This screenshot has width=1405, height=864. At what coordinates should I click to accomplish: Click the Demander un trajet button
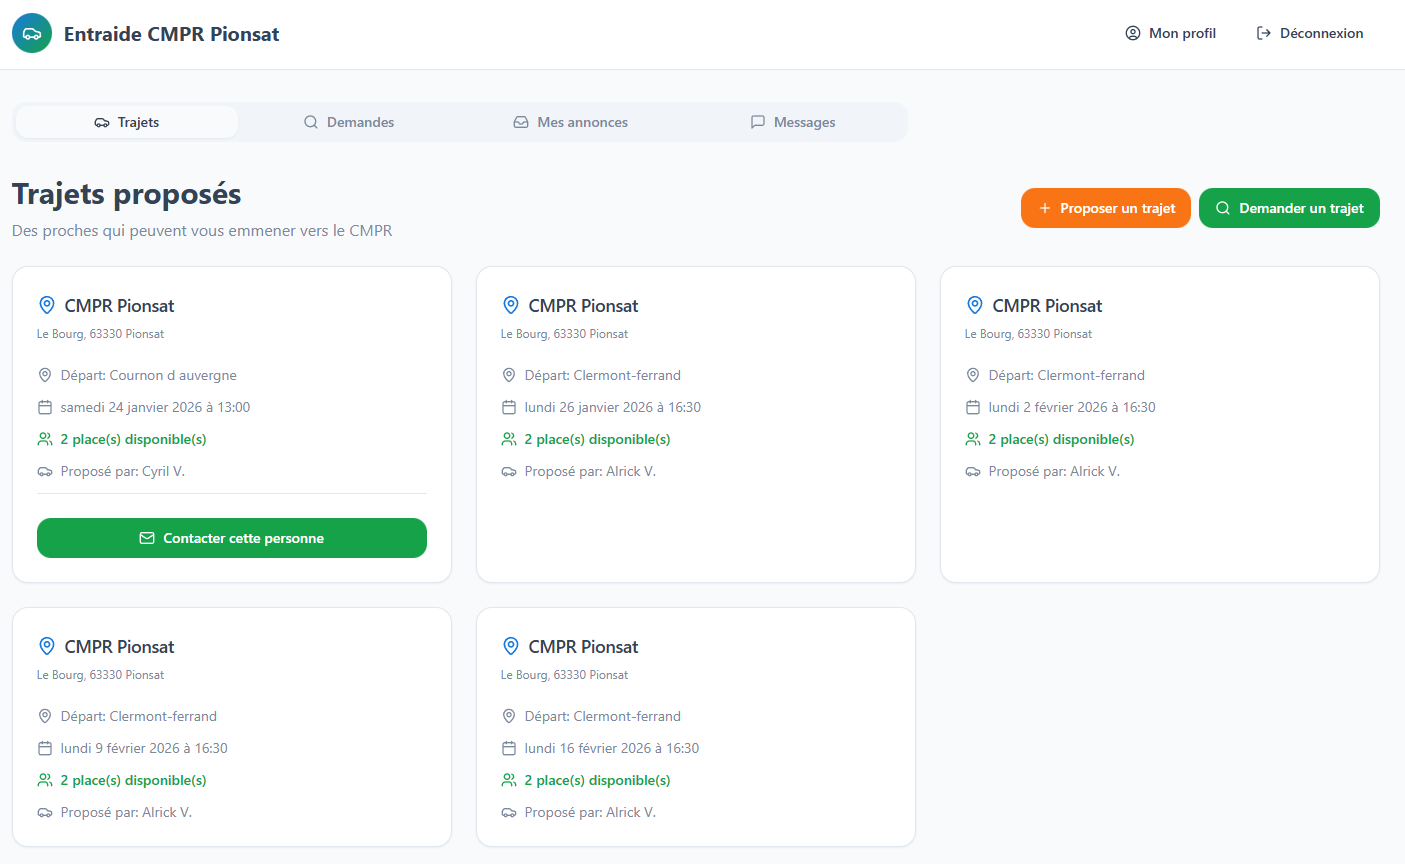1288,208
